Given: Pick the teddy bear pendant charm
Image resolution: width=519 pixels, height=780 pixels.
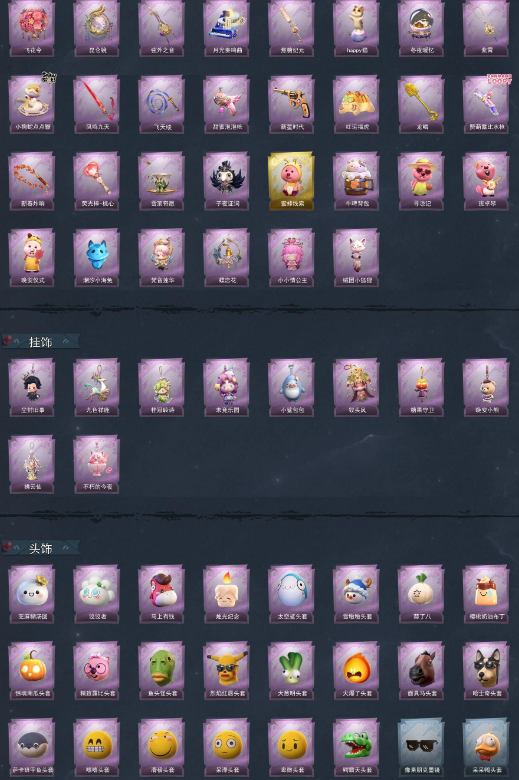Looking at the screenshot, I should point(486,388).
